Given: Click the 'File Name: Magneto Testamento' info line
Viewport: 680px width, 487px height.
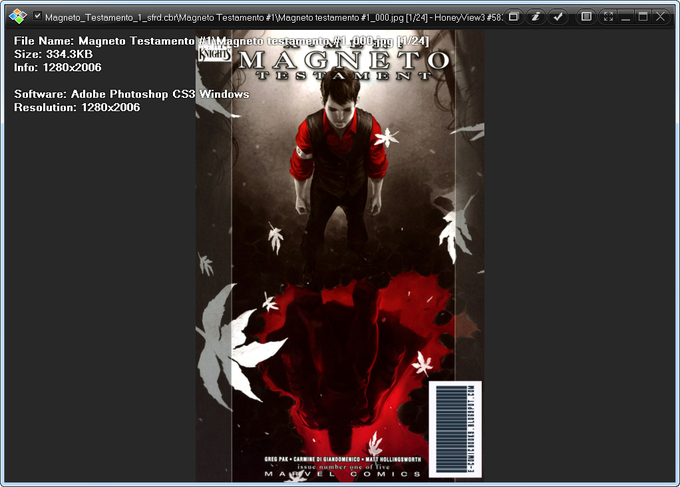Looking at the screenshot, I should click(221, 41).
